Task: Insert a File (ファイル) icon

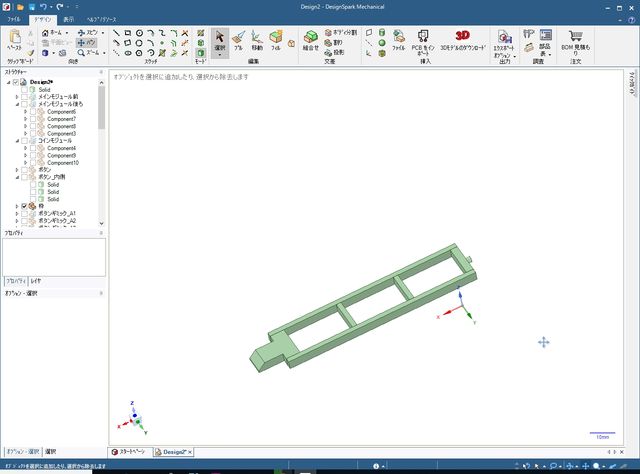Action: pyautogui.click(x=398, y=40)
